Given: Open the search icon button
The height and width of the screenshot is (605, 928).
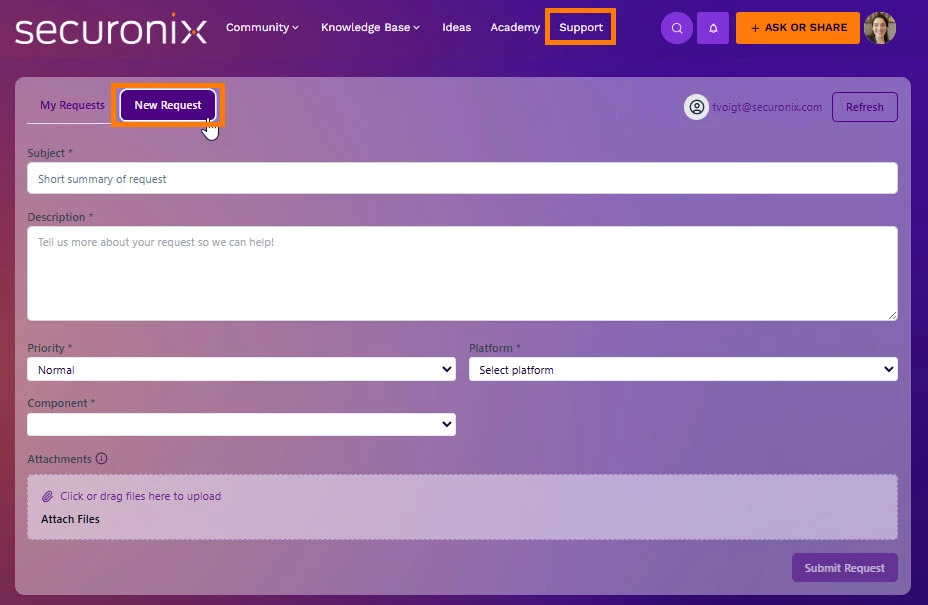Looking at the screenshot, I should click(676, 28).
